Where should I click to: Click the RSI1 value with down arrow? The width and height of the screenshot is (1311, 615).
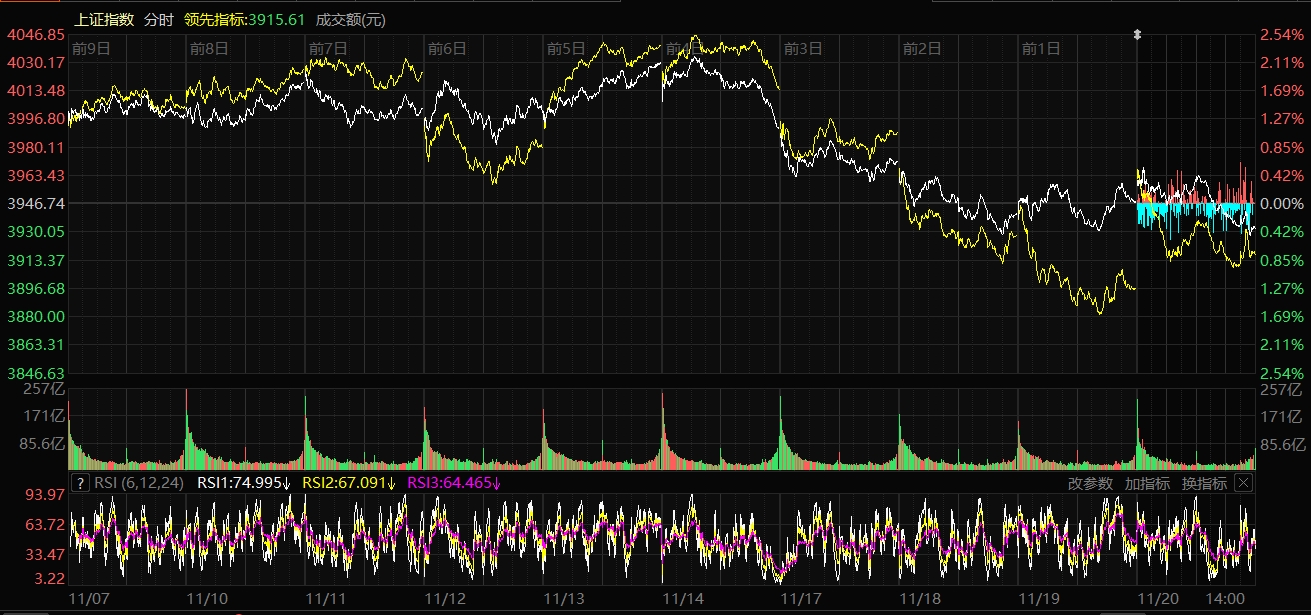click(244, 484)
